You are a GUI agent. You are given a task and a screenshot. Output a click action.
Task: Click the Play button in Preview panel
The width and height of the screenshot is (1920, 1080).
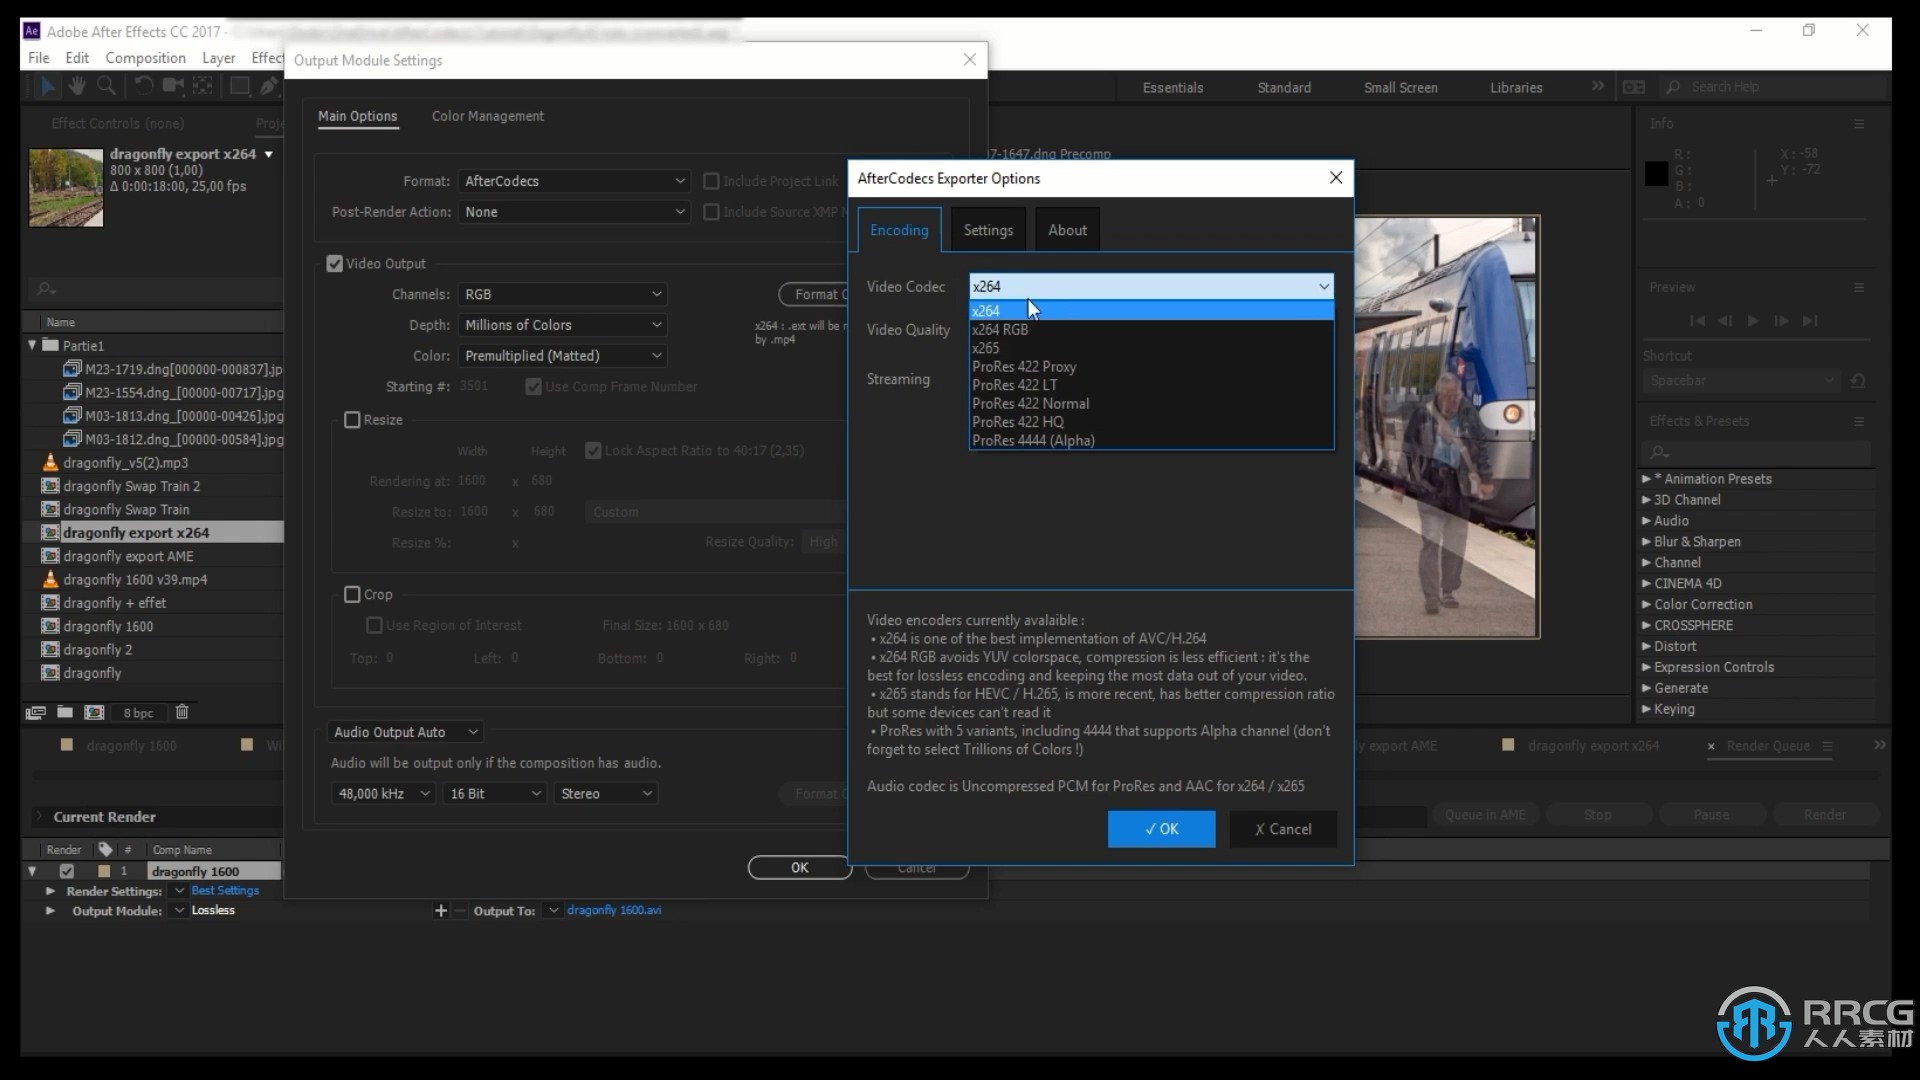point(1753,321)
